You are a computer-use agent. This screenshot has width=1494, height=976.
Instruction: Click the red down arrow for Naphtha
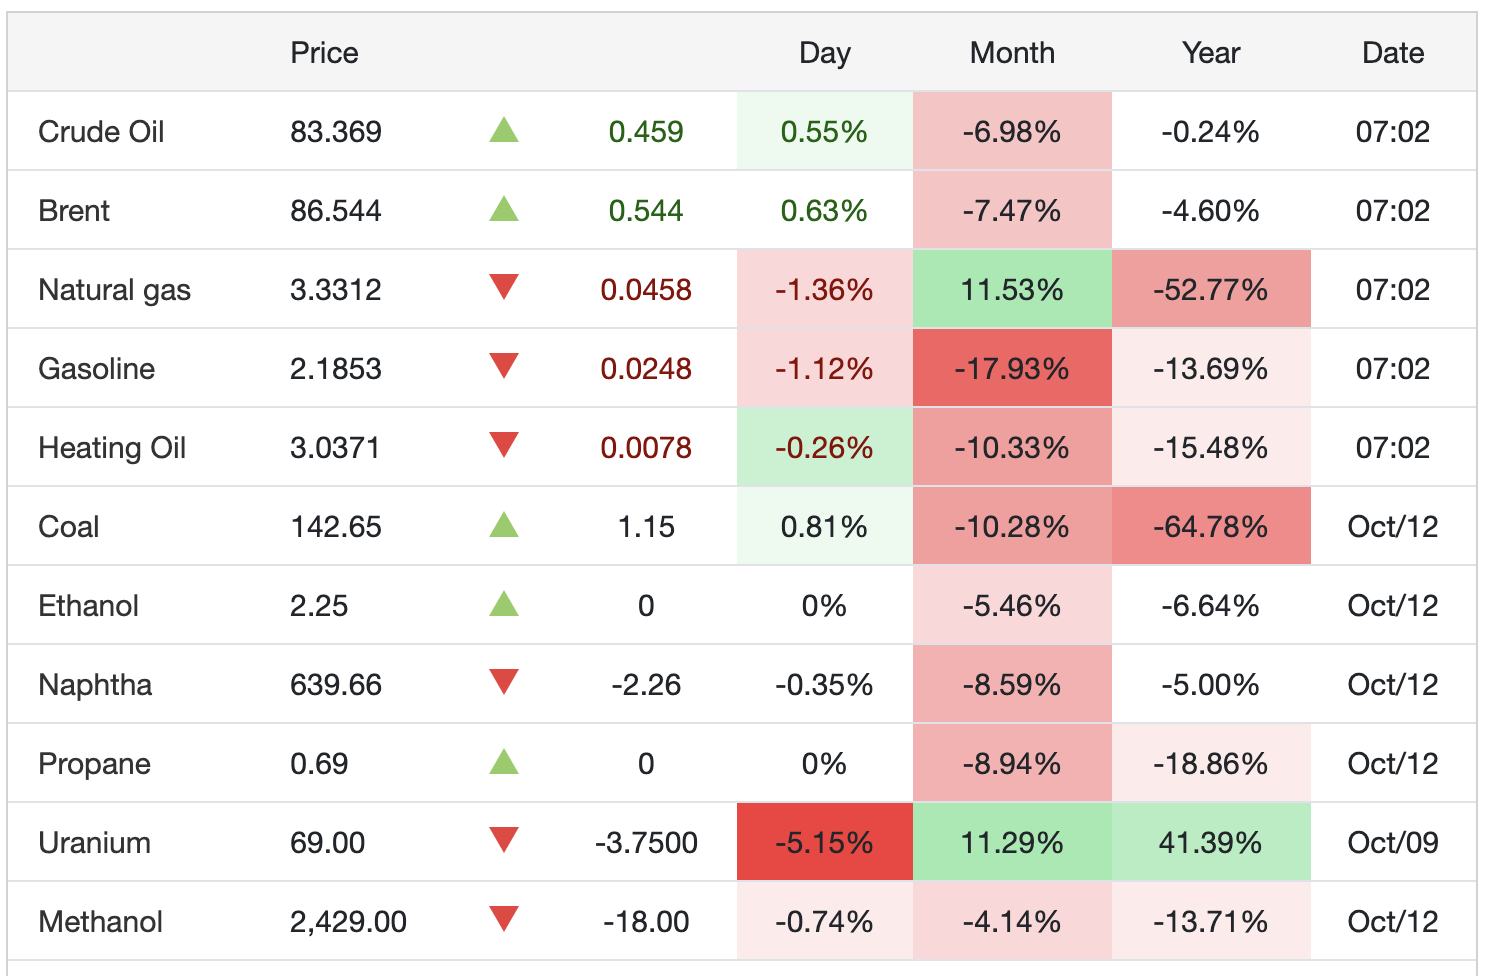[504, 683]
